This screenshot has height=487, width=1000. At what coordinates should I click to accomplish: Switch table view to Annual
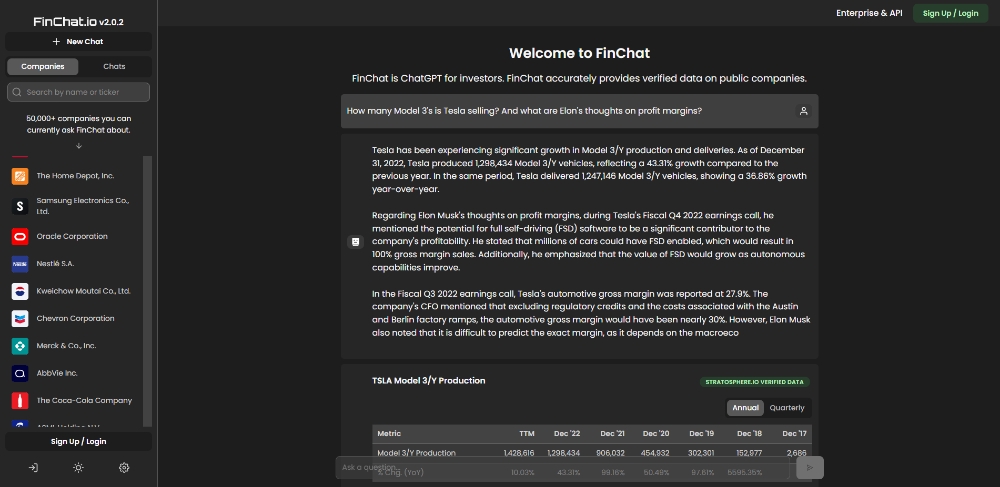click(x=746, y=408)
